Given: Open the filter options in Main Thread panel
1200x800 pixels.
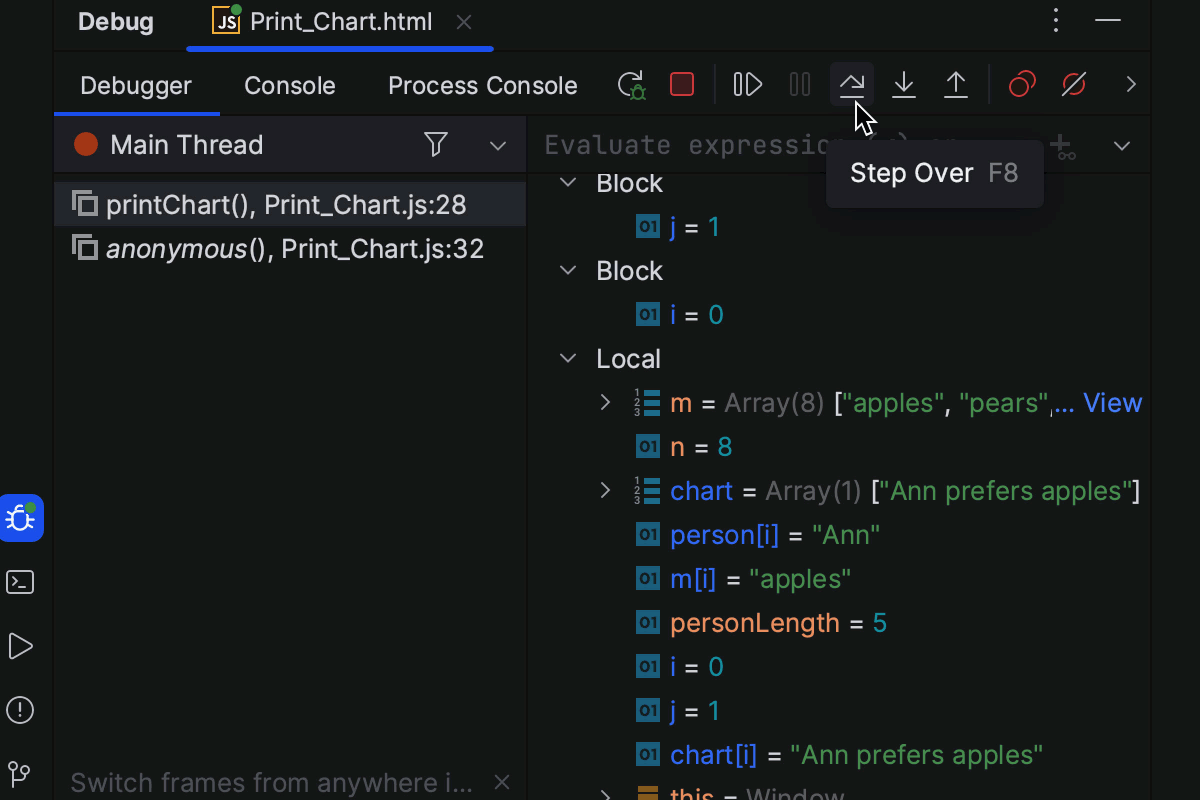Looking at the screenshot, I should (436, 144).
